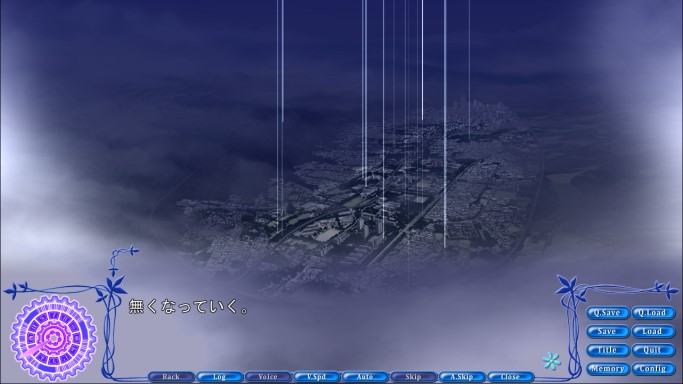This screenshot has width=683, height=384.
Task: Quick save with Q.Save
Action: pyautogui.click(x=607, y=313)
